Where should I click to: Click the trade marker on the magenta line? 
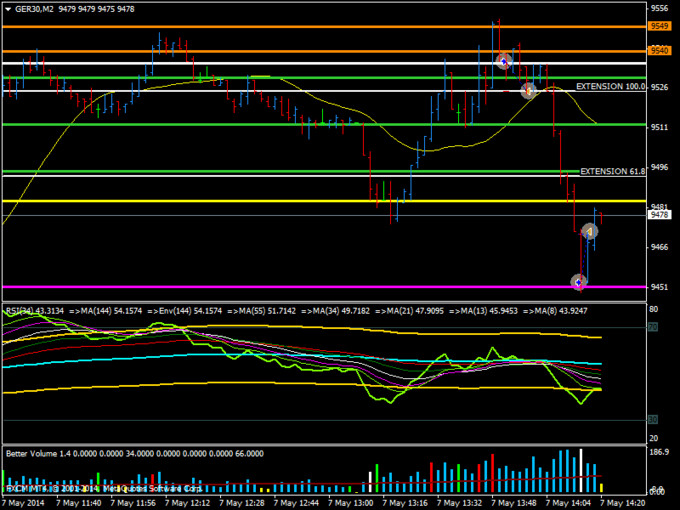click(x=579, y=283)
